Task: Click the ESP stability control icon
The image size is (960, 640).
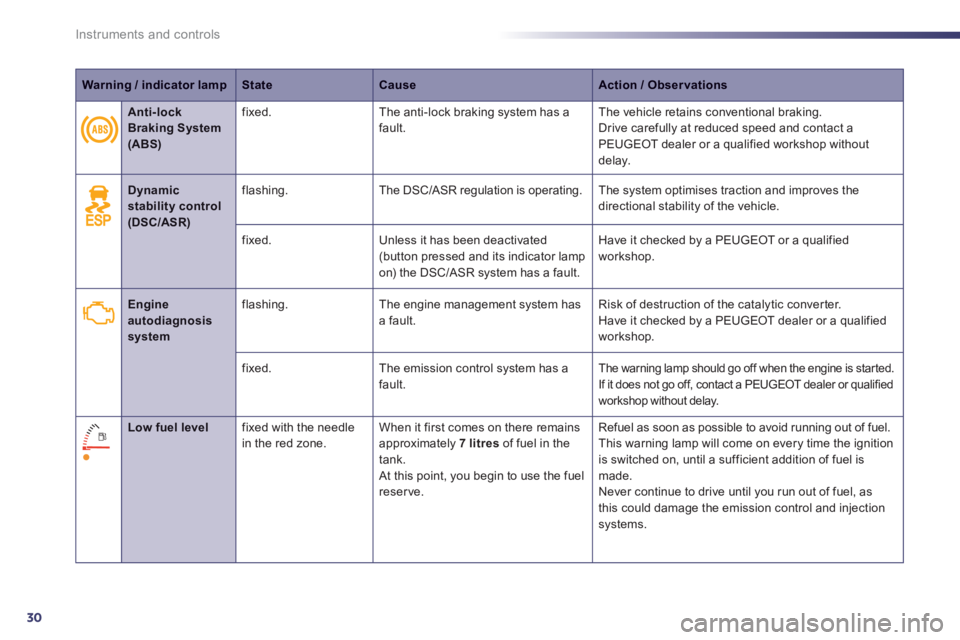Action: [99, 206]
